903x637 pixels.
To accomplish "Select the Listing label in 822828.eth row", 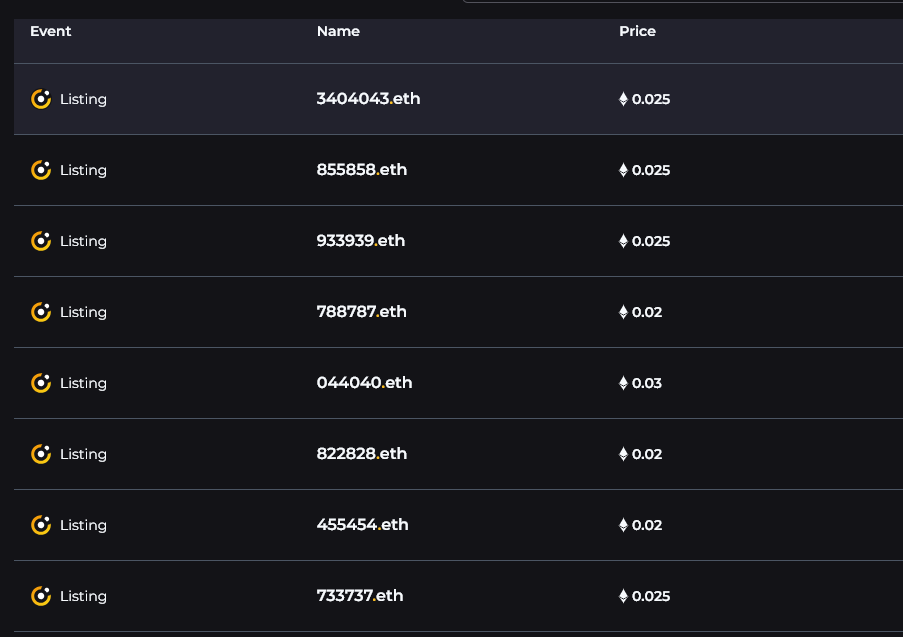I will tap(84, 454).
